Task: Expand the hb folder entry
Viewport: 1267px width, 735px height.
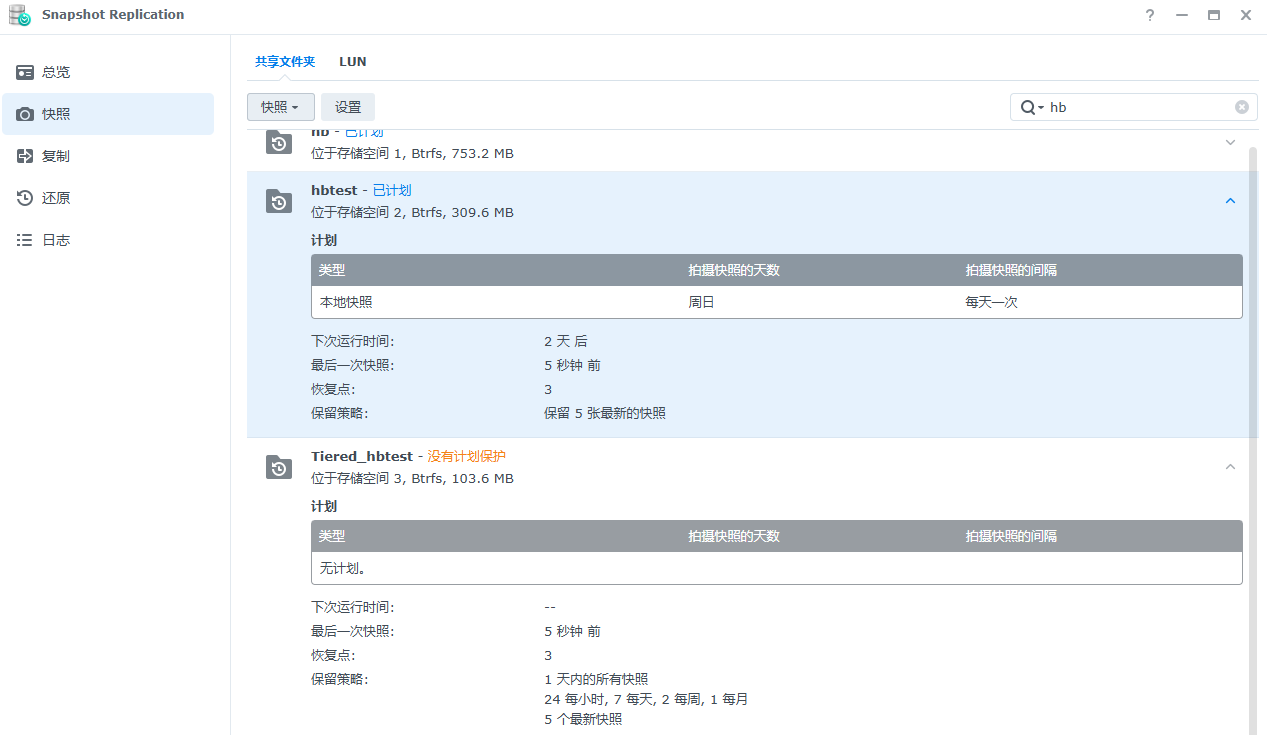Action: (1230, 143)
